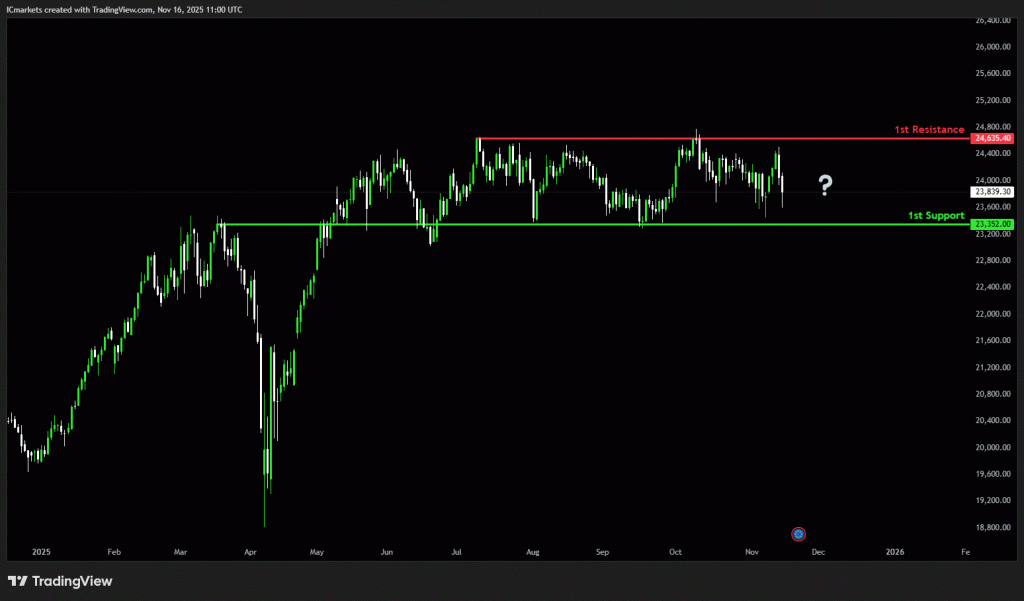The width and height of the screenshot is (1024, 601).
Task: Click the Oct label on time axis
Action: pos(675,551)
